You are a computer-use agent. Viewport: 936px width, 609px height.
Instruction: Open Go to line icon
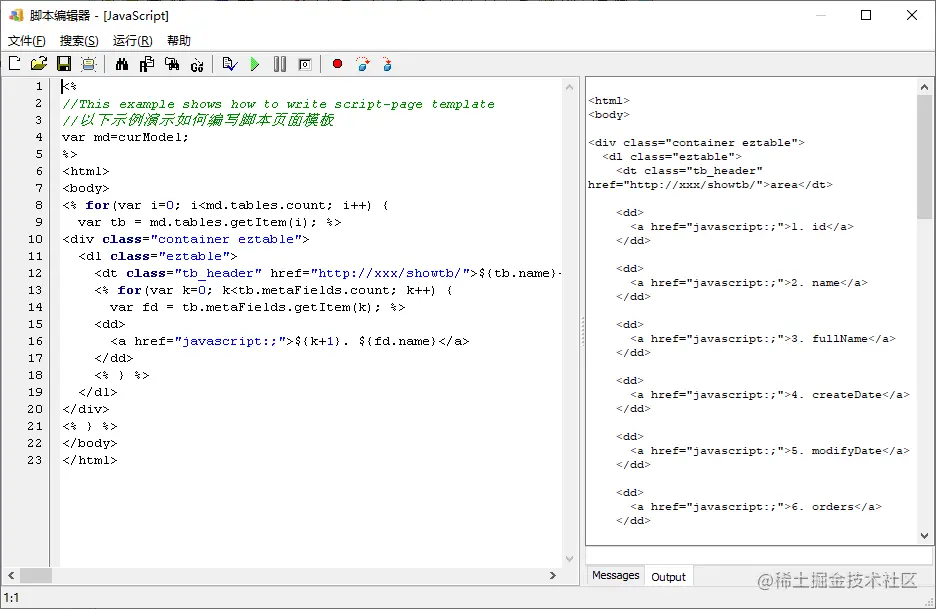click(197, 64)
